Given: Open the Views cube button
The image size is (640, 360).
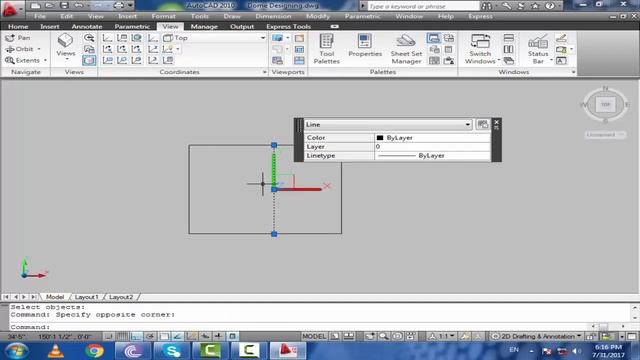Looking at the screenshot, I should coord(65,45).
